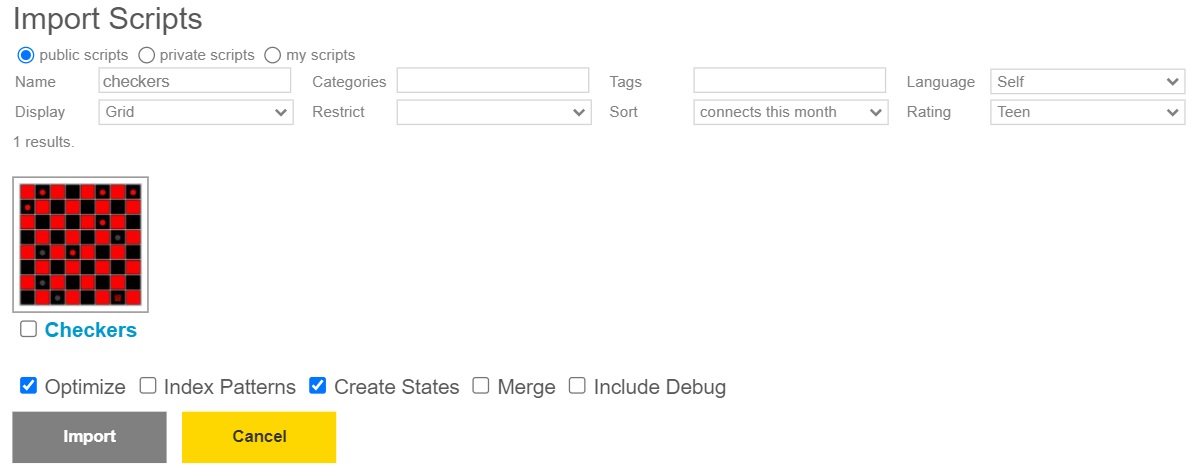Change the Sort by connects this month
This screenshot has width=1194, height=474.
[790, 112]
